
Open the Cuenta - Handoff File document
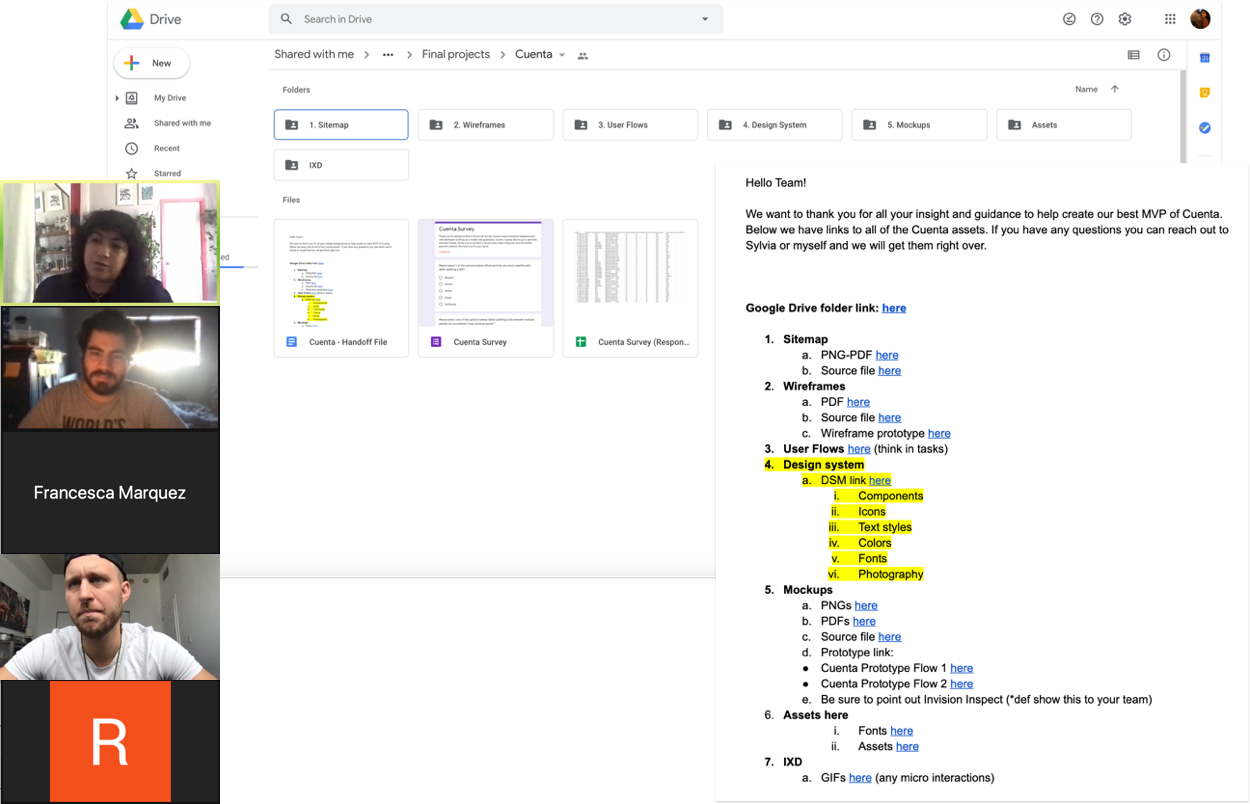(341, 288)
